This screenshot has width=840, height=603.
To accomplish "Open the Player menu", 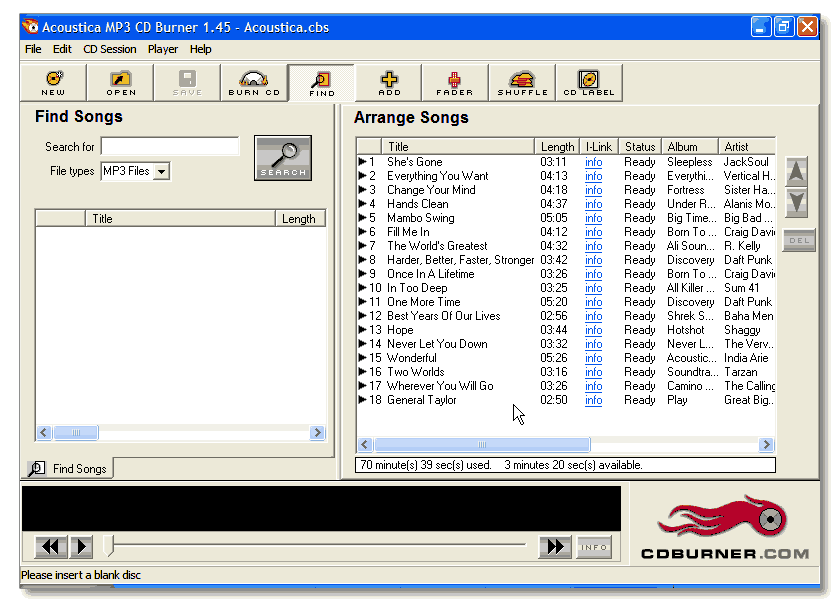I will coord(162,49).
